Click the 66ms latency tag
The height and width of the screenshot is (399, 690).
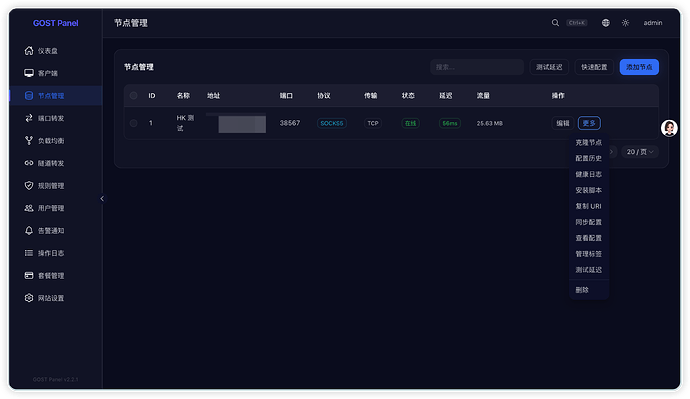(450, 123)
